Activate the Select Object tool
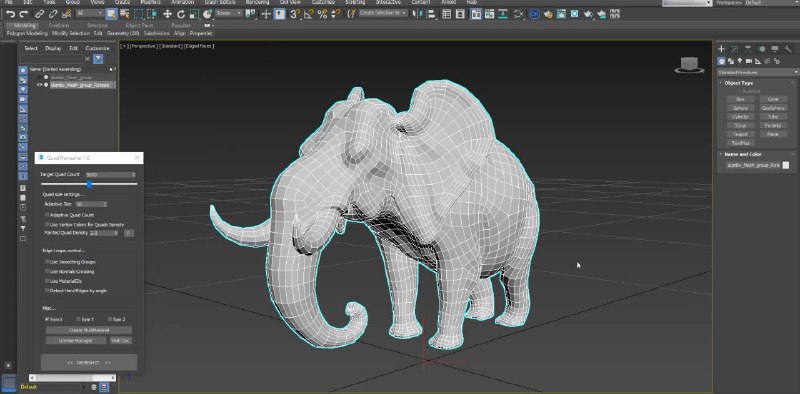 (x=111, y=14)
